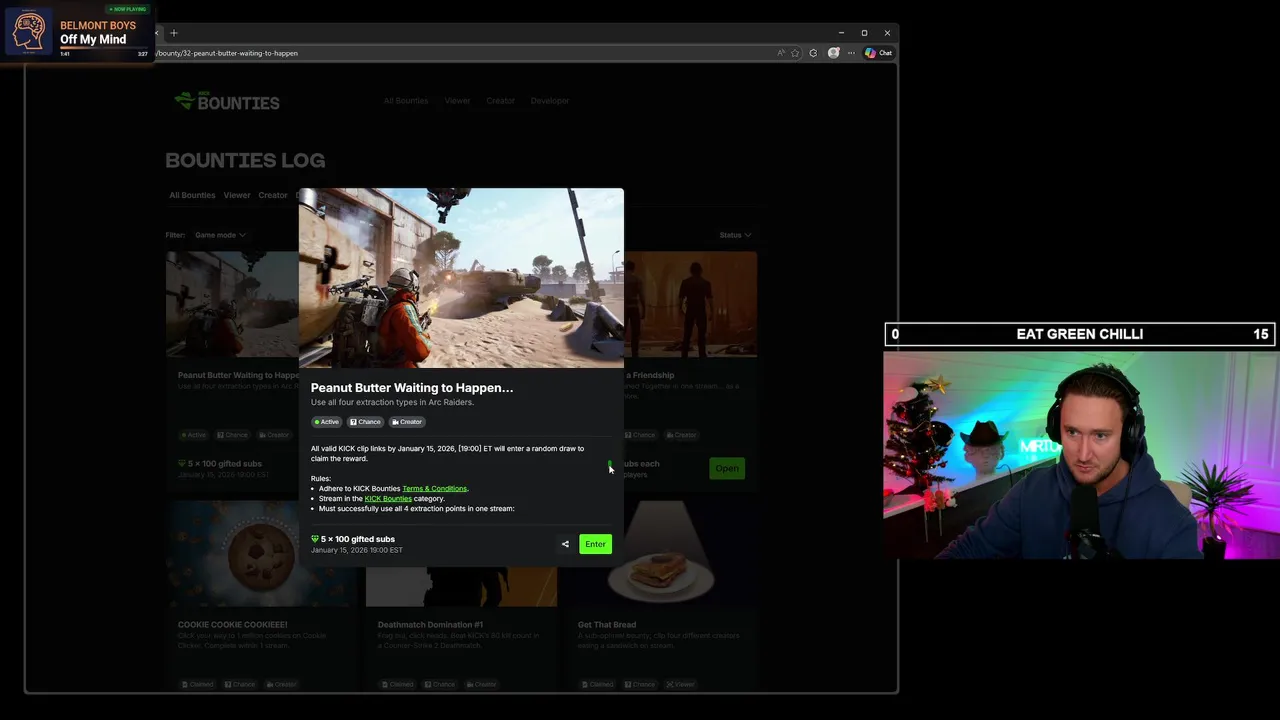The width and height of the screenshot is (1280, 720).
Task: Click the Read aloud icon in address bar
Action: (x=781, y=53)
